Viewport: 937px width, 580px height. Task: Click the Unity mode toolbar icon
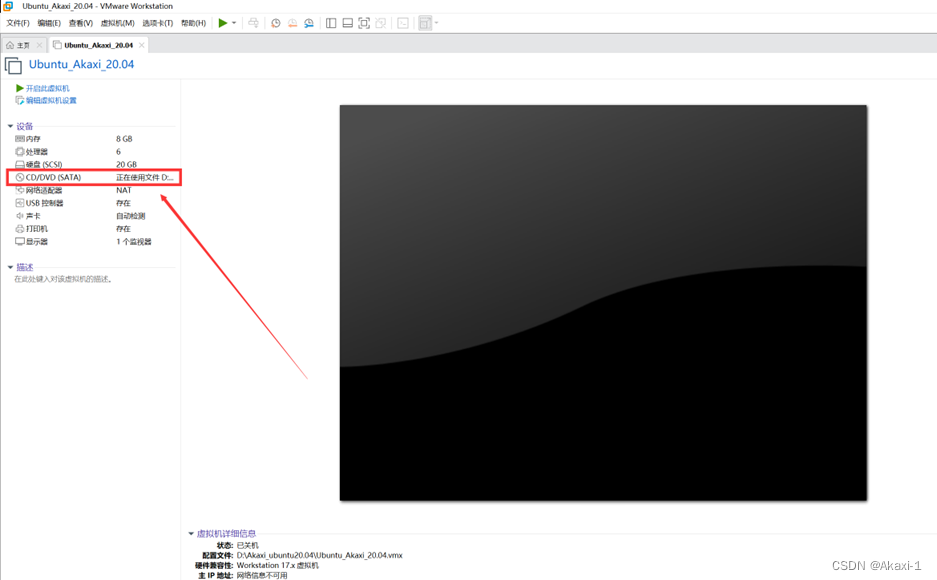pyautogui.click(x=381, y=23)
